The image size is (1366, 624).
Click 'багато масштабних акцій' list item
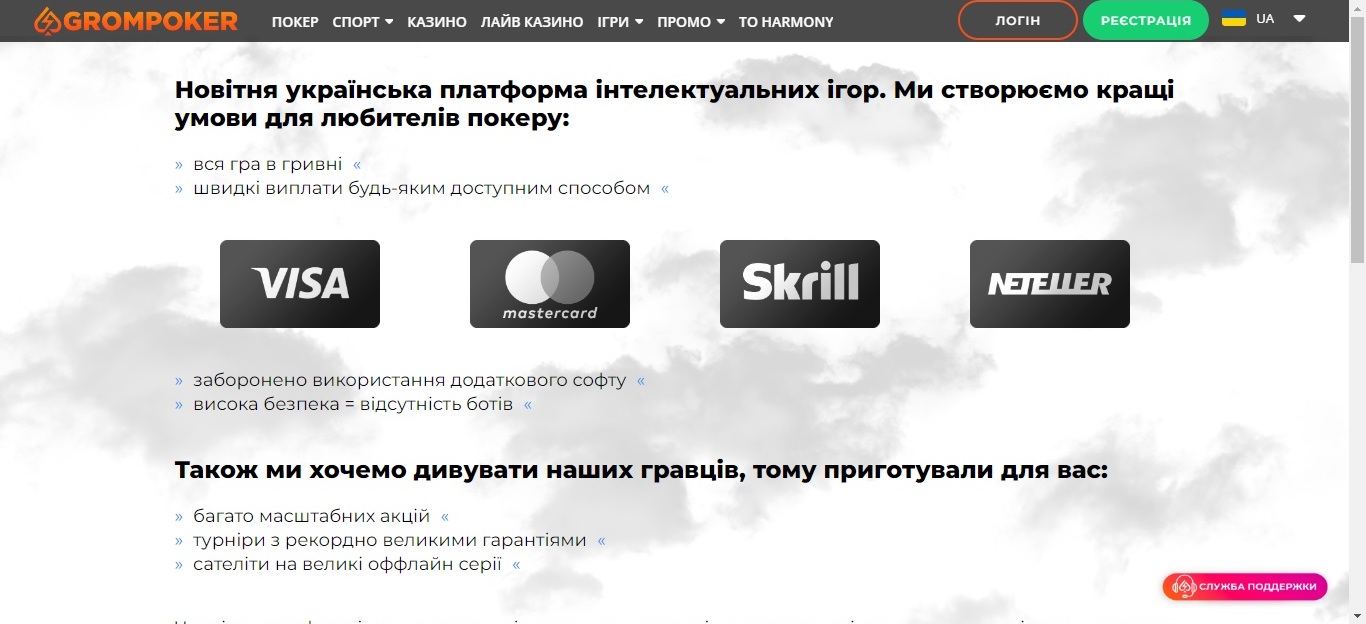(312, 516)
